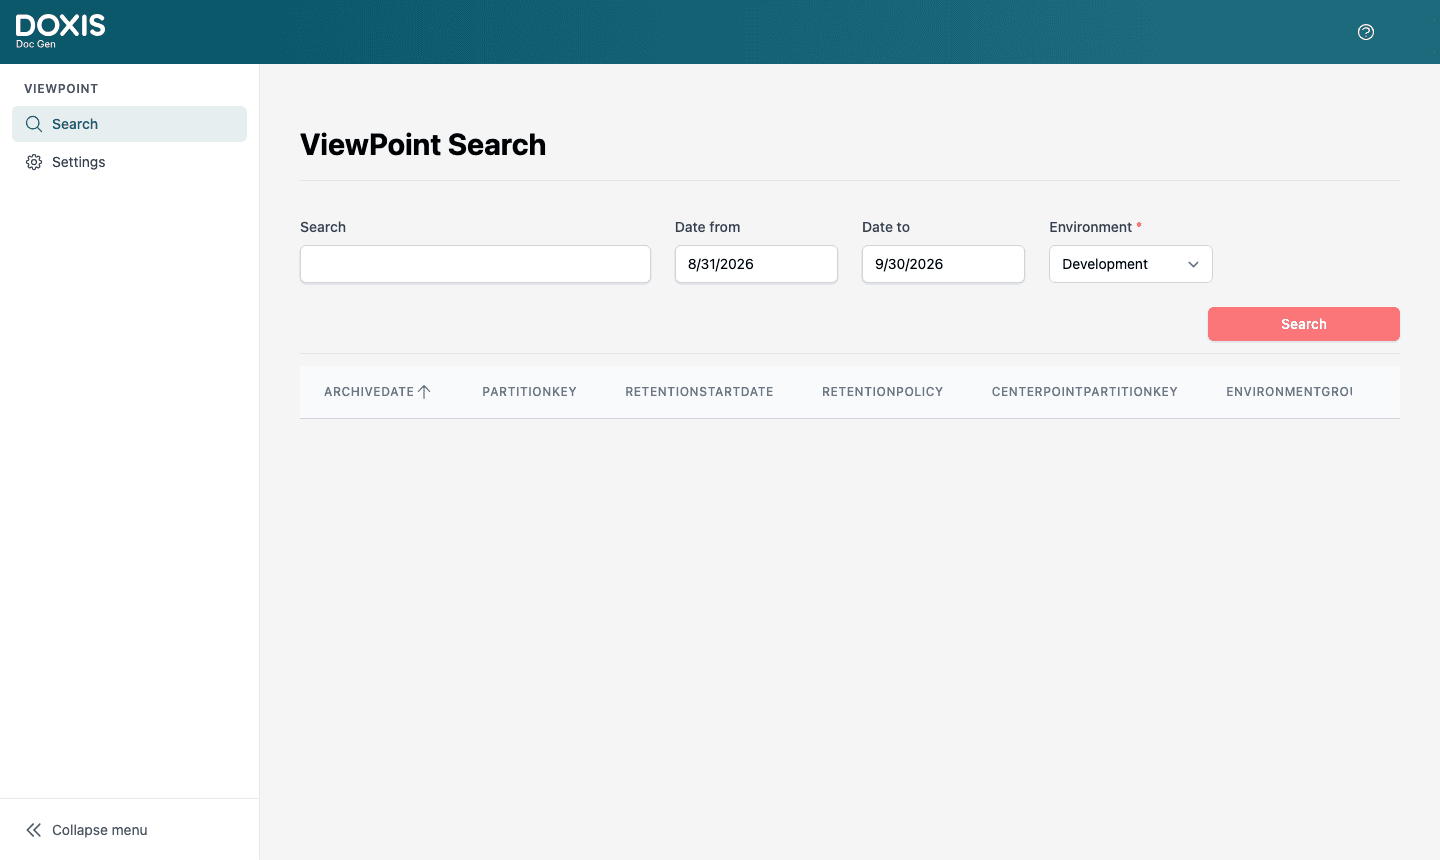
Task: Click the Settings gear icon
Action: click(34, 162)
